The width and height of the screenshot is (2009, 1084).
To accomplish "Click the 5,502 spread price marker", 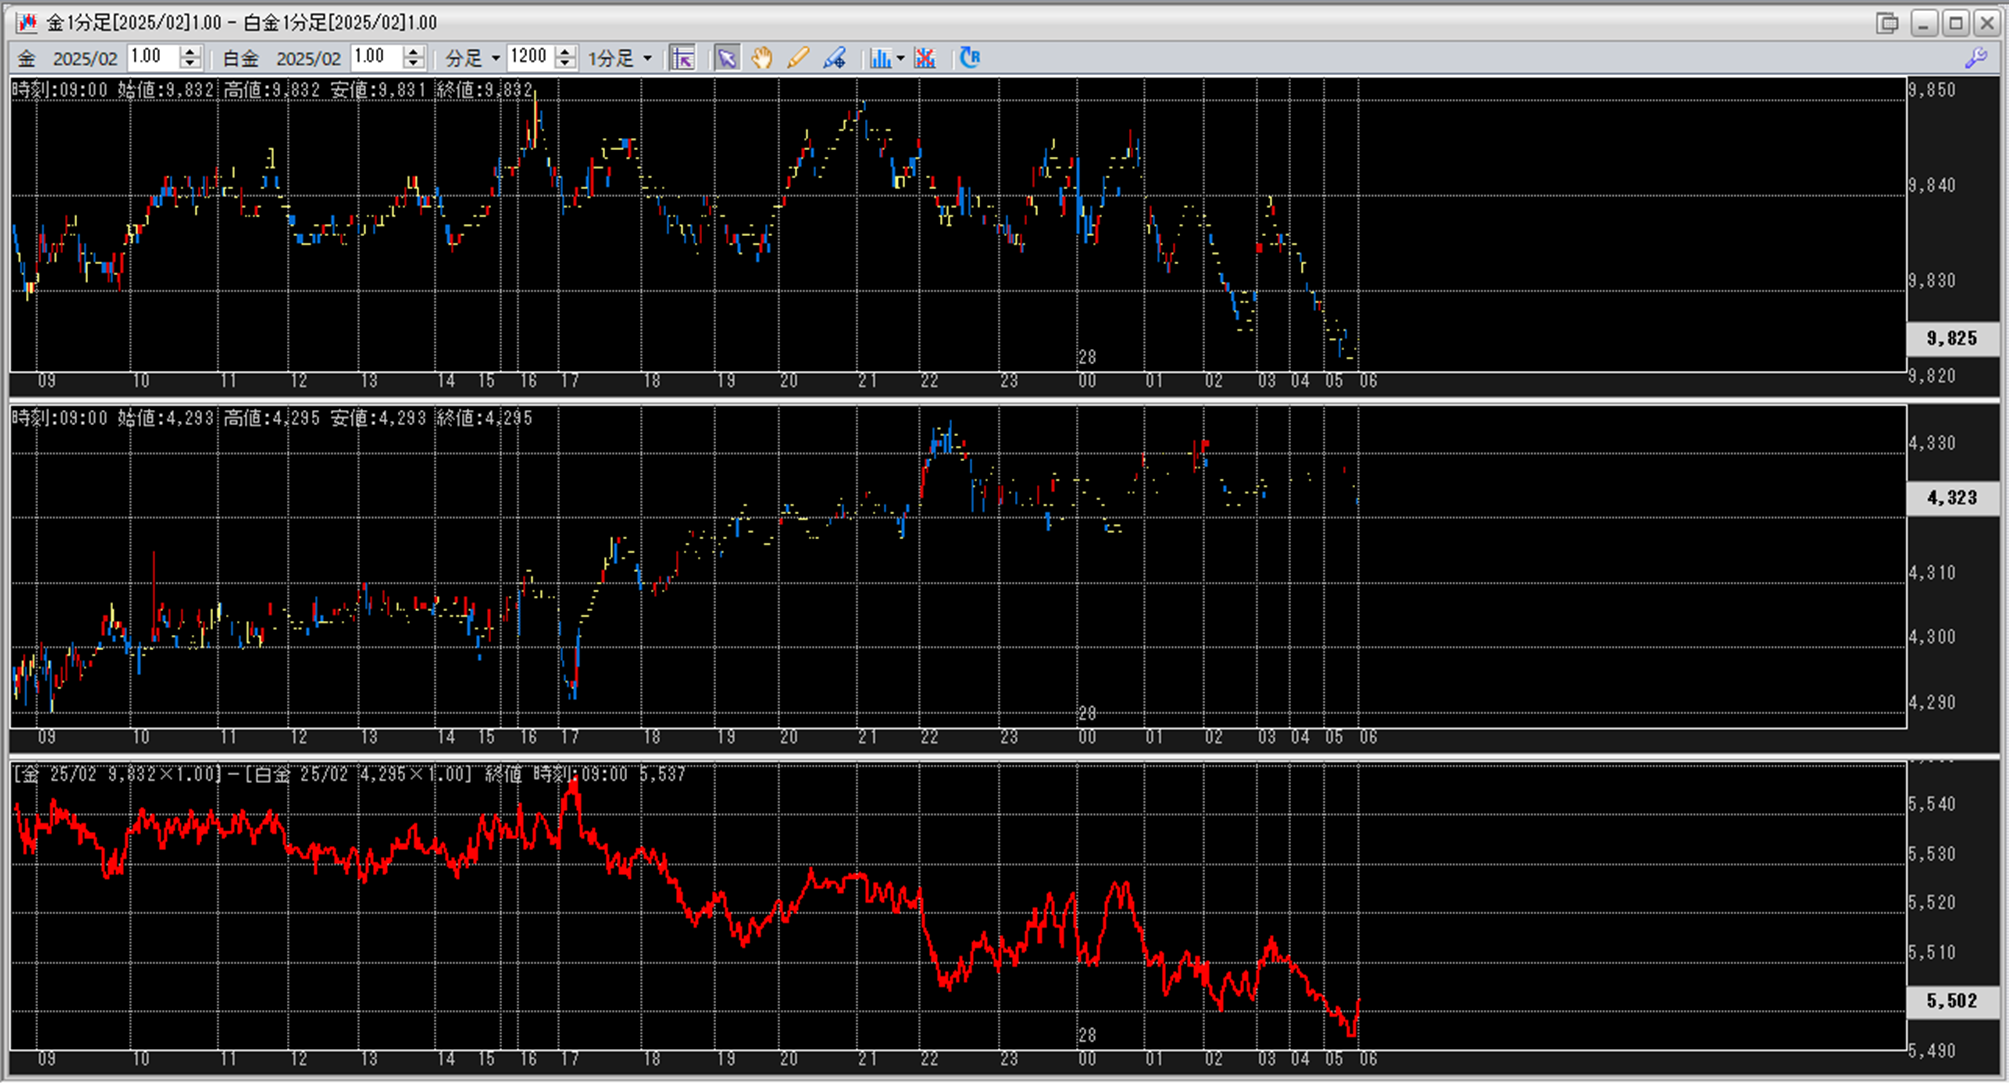I will 1951,1001.
